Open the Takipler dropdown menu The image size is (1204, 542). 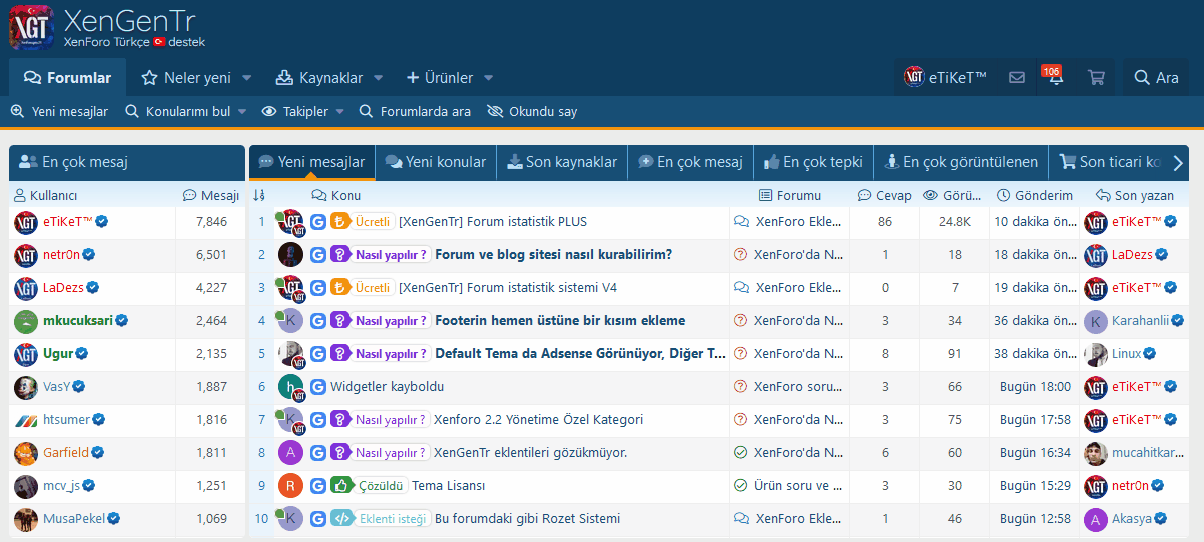[303, 112]
